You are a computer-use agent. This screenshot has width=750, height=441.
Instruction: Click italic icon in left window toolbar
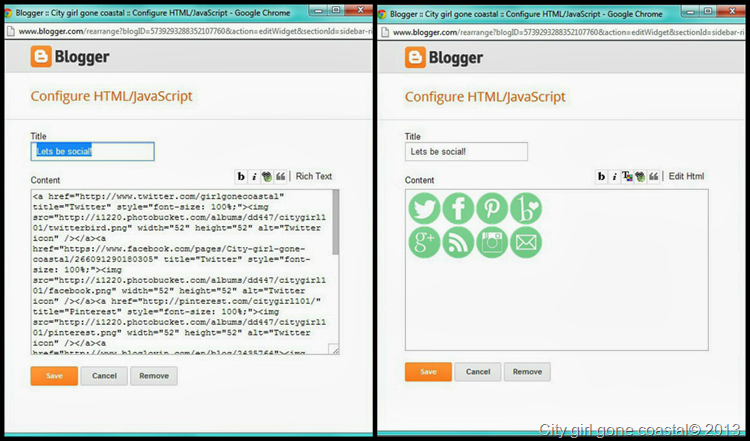tap(254, 176)
